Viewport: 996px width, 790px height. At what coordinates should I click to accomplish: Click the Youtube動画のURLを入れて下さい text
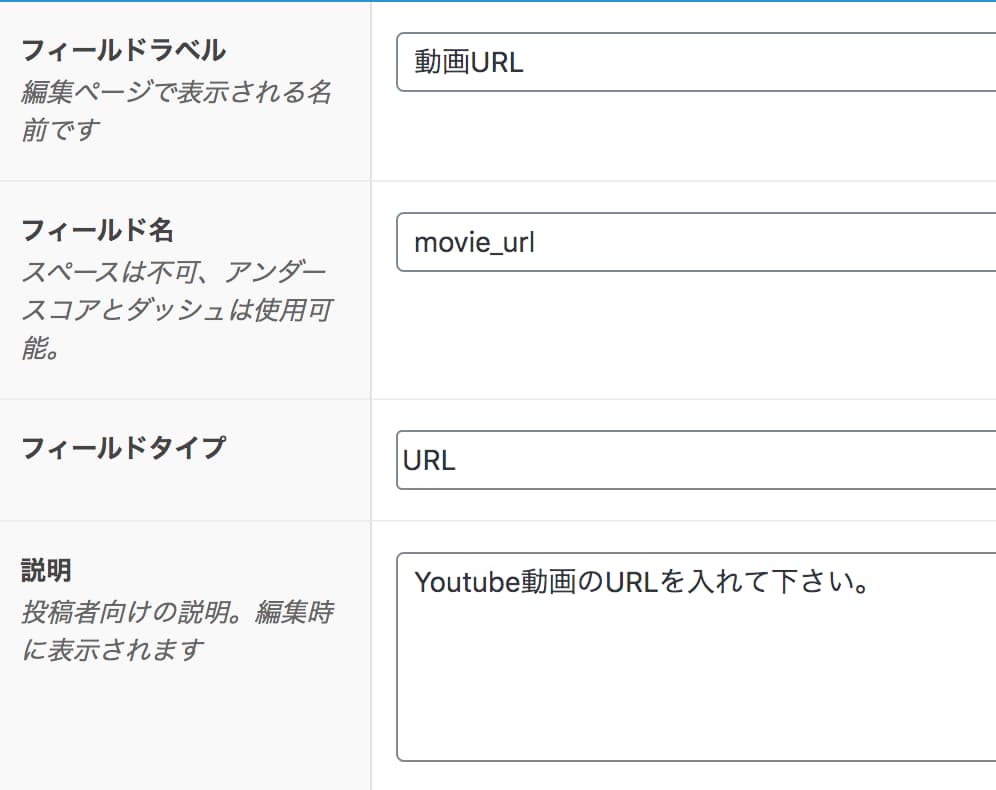coord(640,583)
